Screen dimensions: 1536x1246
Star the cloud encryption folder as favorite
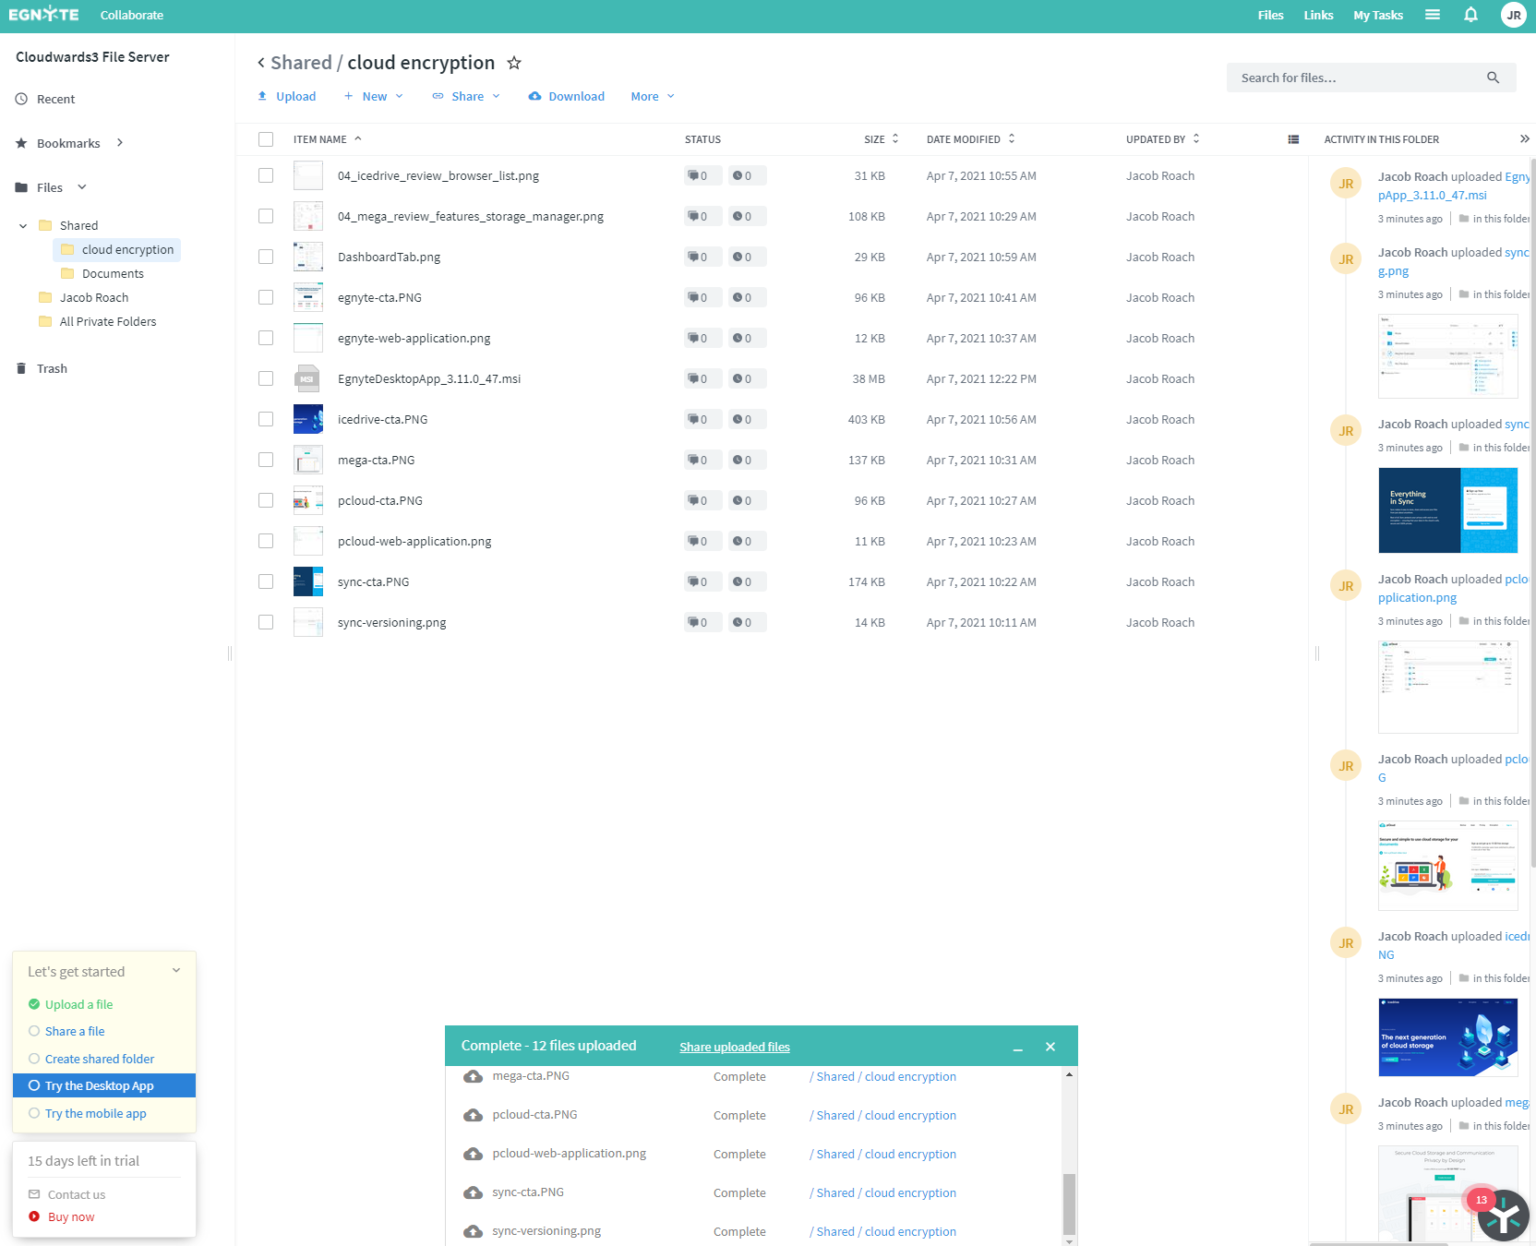coord(514,62)
